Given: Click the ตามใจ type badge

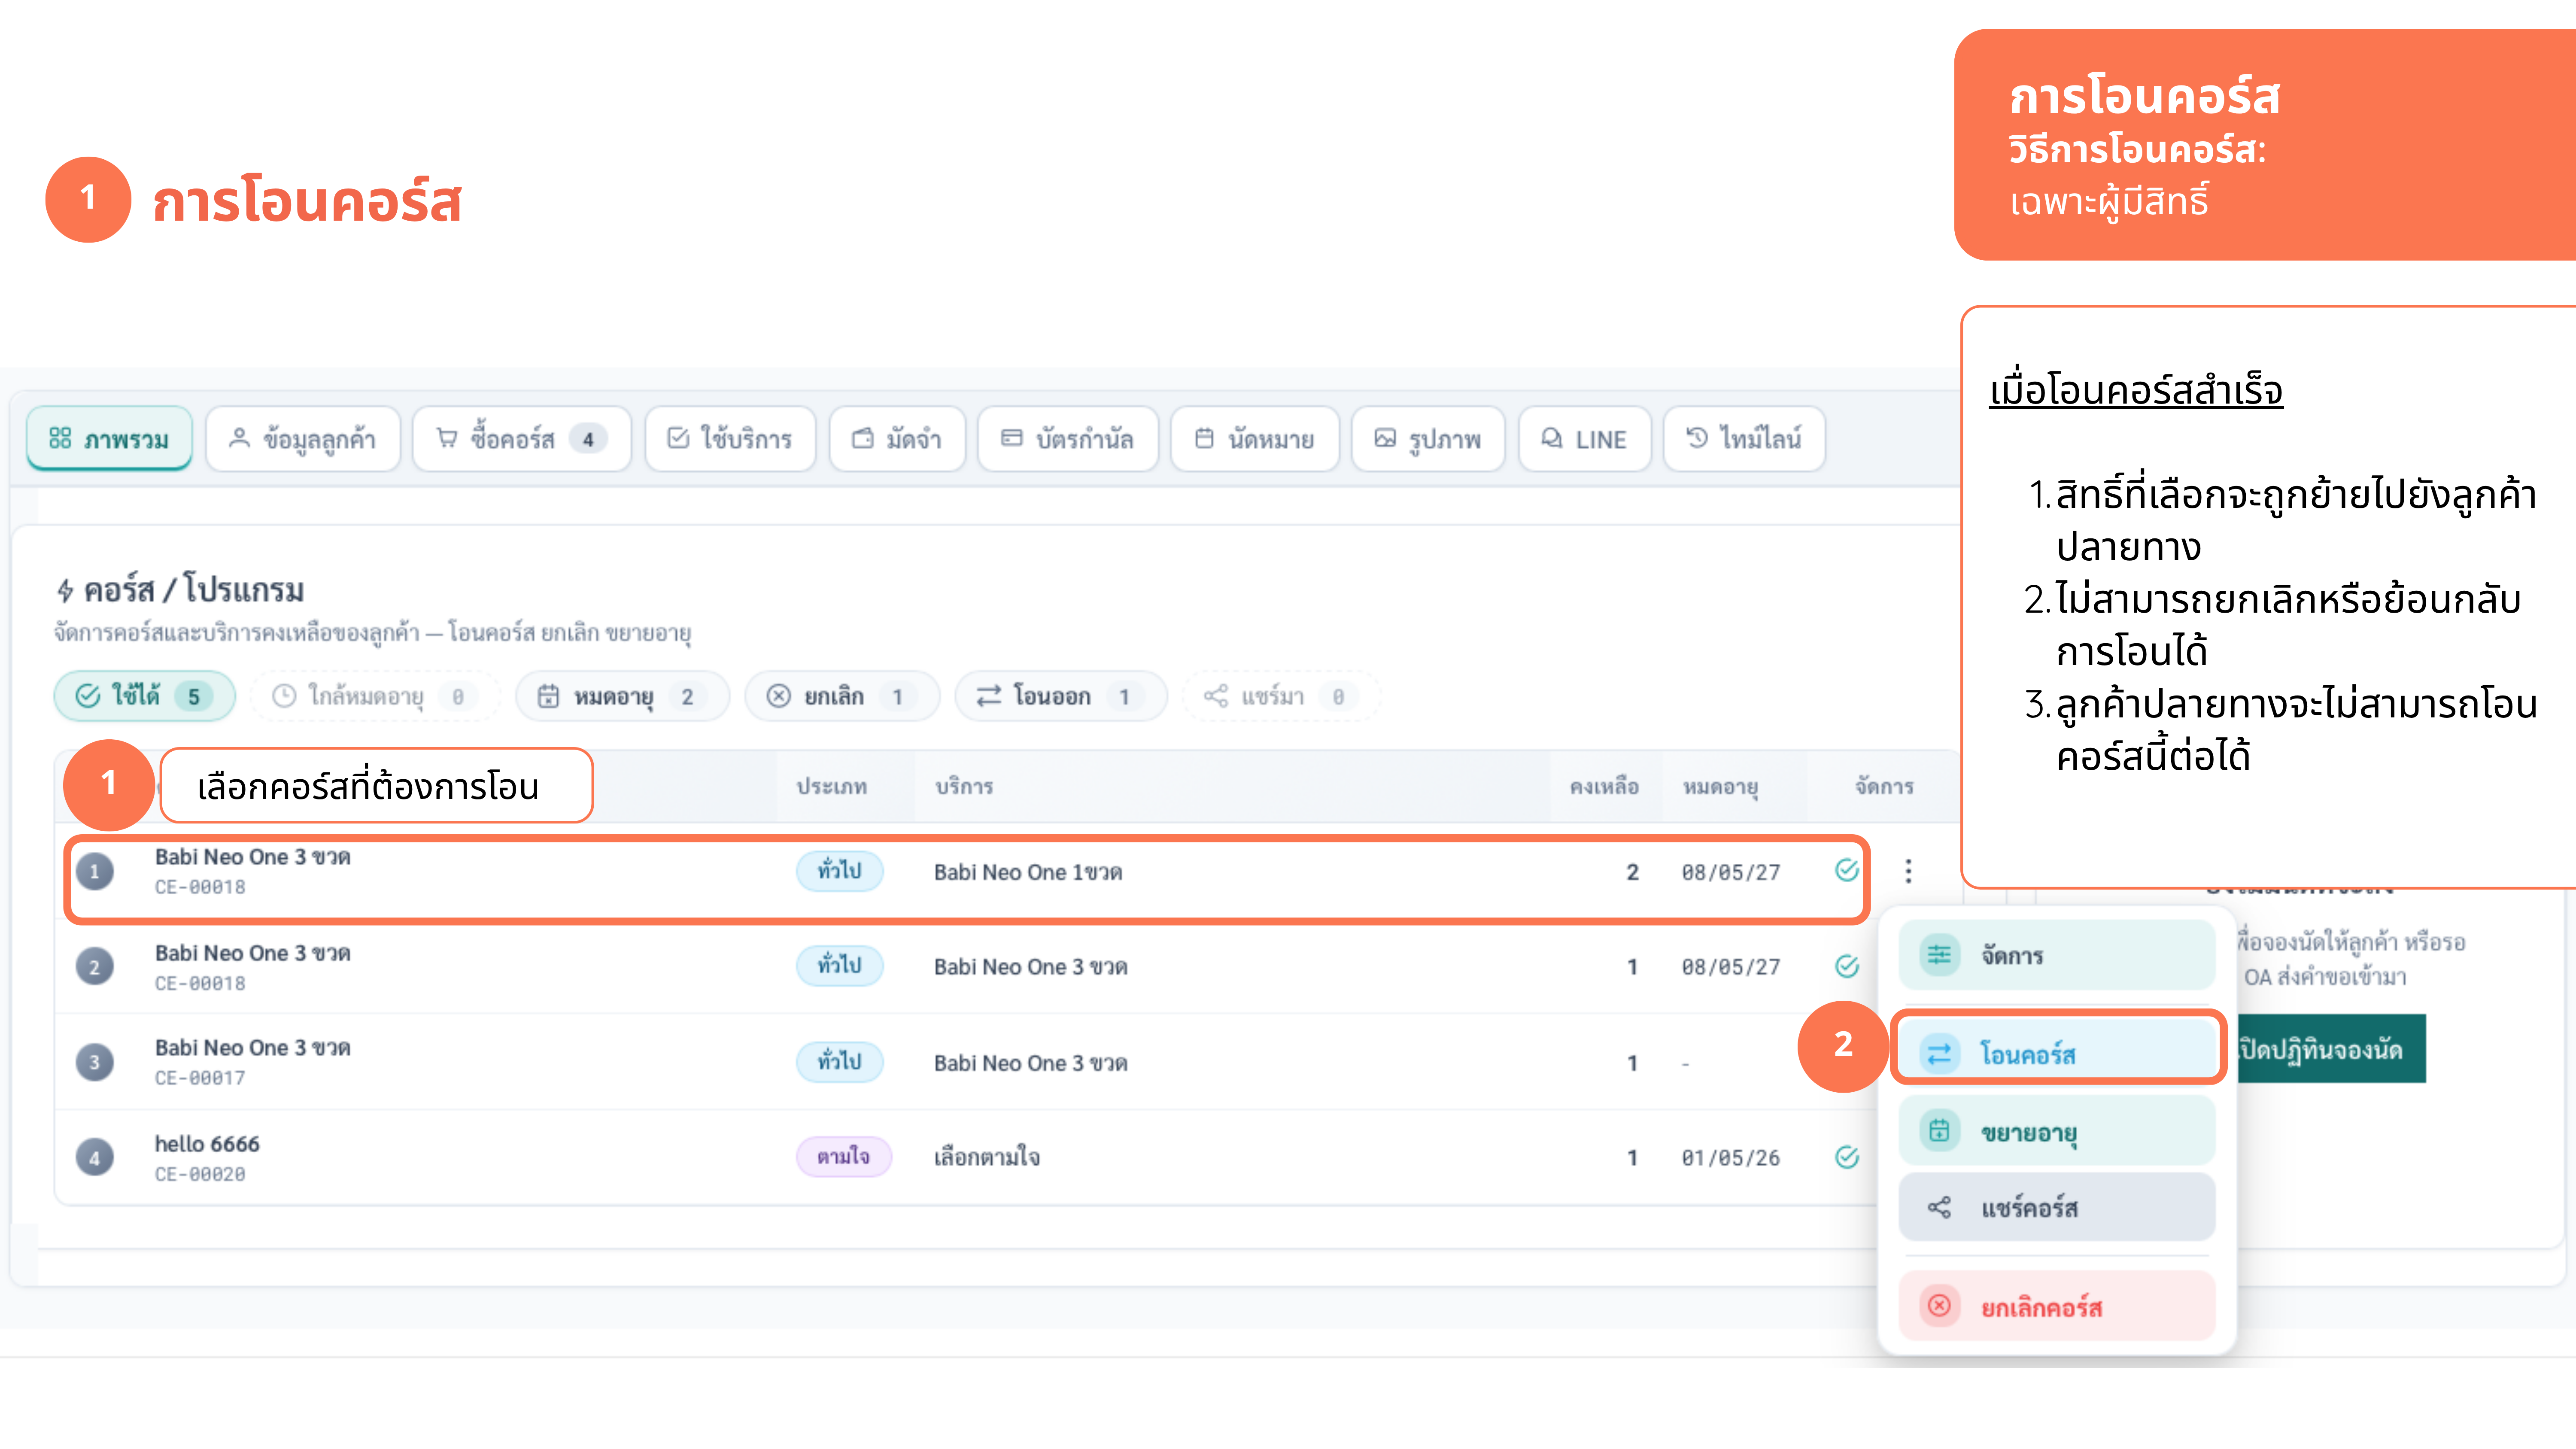Looking at the screenshot, I should pyautogui.click(x=843, y=1157).
